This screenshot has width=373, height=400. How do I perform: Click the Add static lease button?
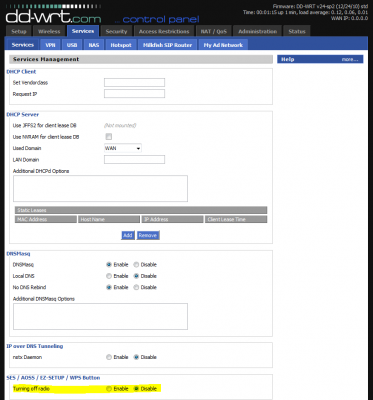128,235
